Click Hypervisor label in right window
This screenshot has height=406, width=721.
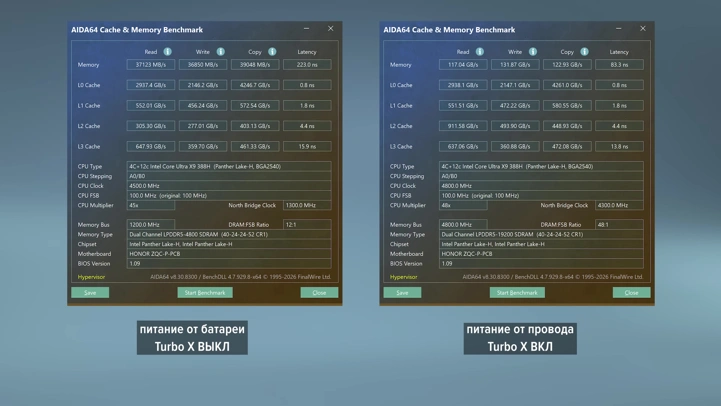click(x=403, y=277)
